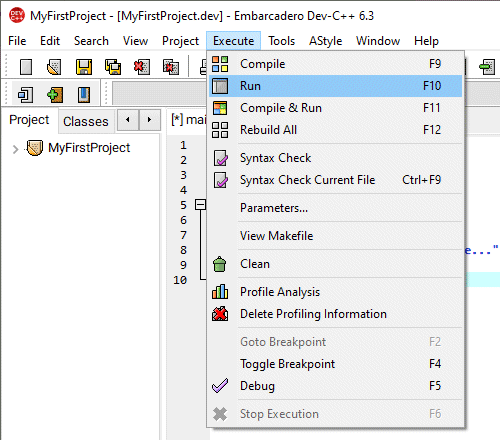Expand the MyFirstProject tree node

[15, 149]
